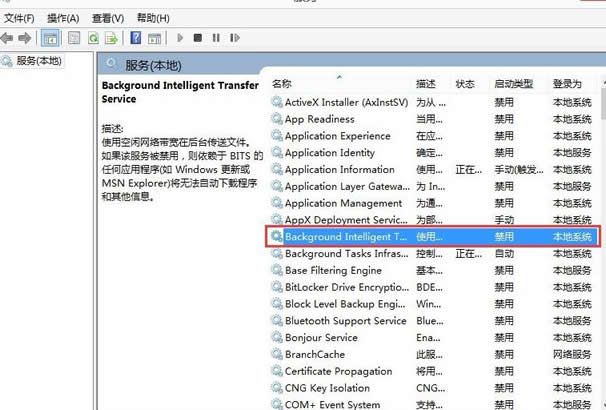Select the ActiveX Installer (AxInstSV) service

click(x=431, y=102)
